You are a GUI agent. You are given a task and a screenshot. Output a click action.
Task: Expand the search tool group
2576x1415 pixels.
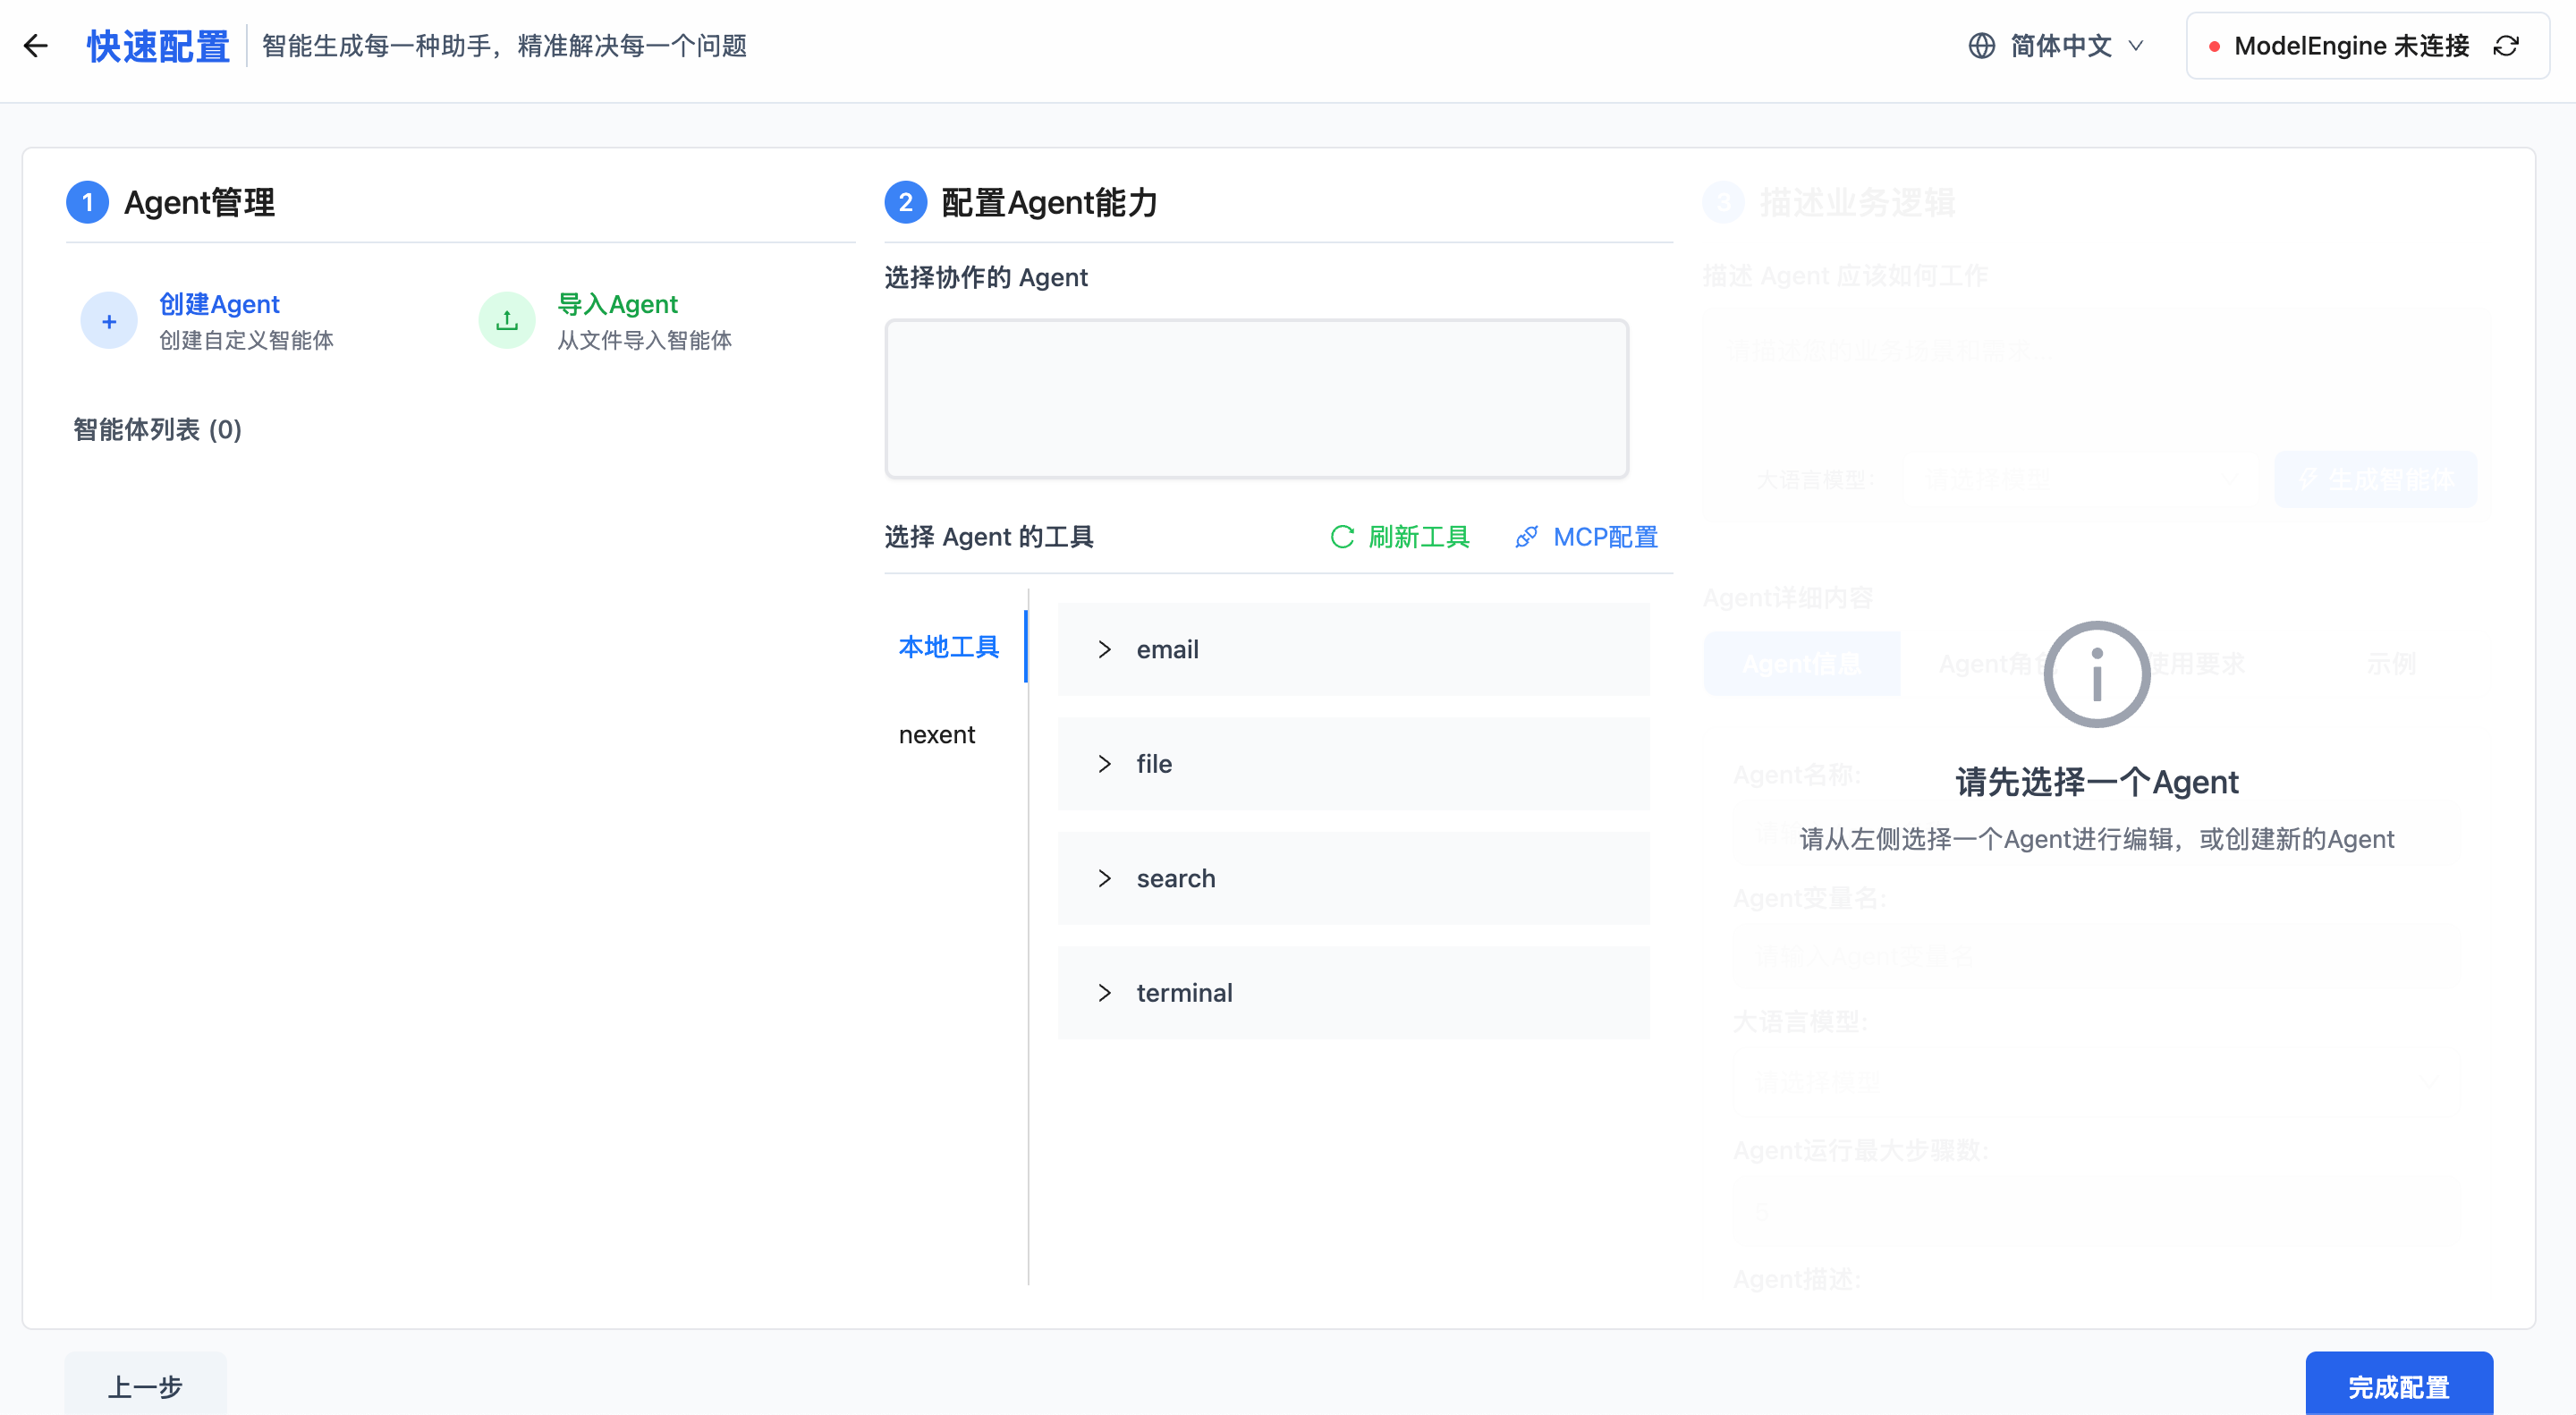1104,879
